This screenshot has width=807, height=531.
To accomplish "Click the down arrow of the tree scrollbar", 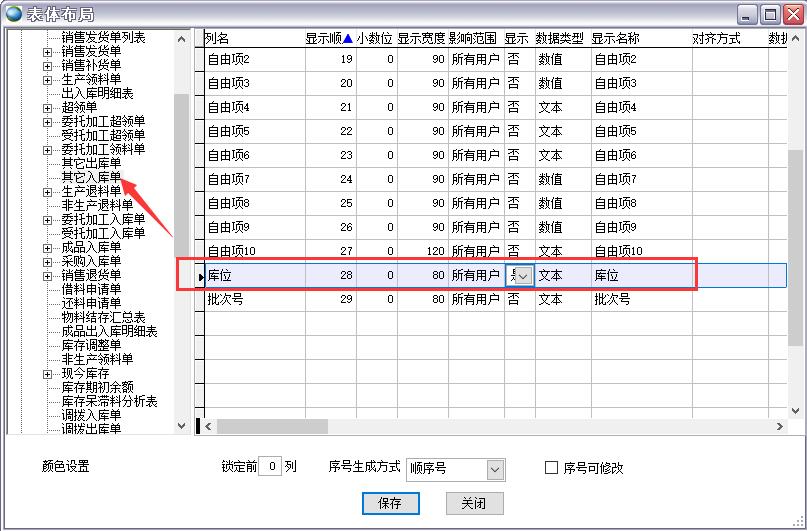I will (182, 426).
